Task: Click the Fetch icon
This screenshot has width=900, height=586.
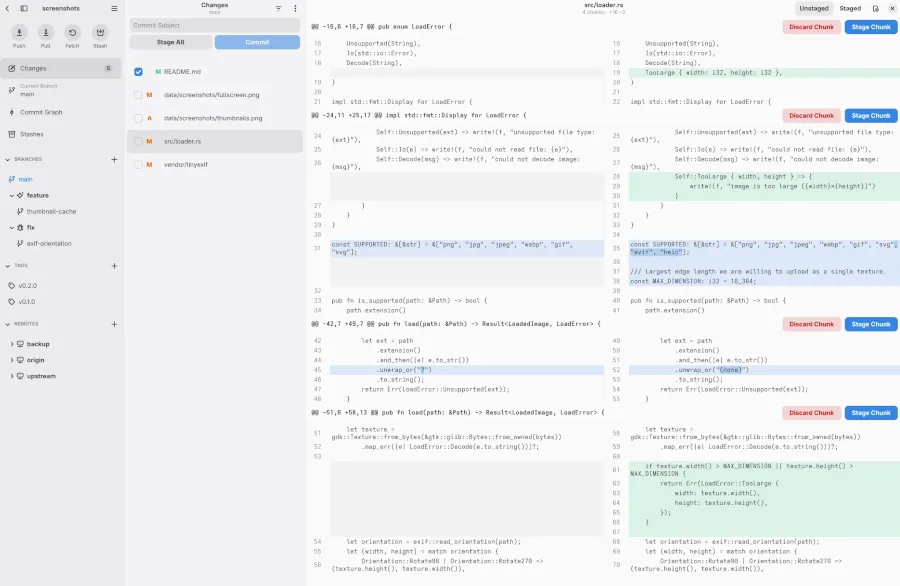Action: [72, 33]
